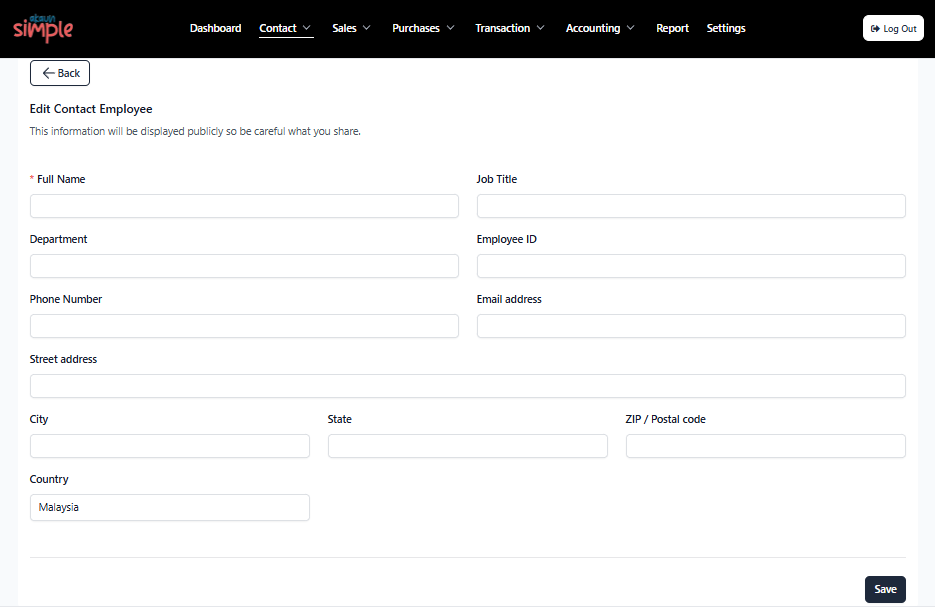The width and height of the screenshot is (935, 611).
Task: Go to the Report page
Action: pyautogui.click(x=672, y=28)
